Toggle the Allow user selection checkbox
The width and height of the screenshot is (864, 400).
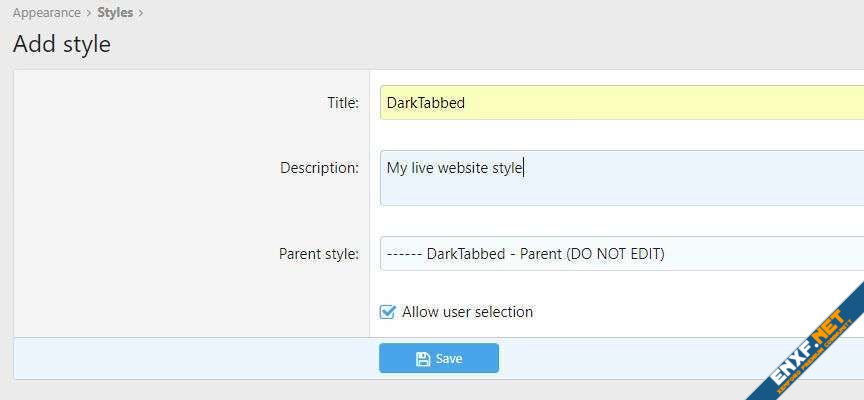387,312
